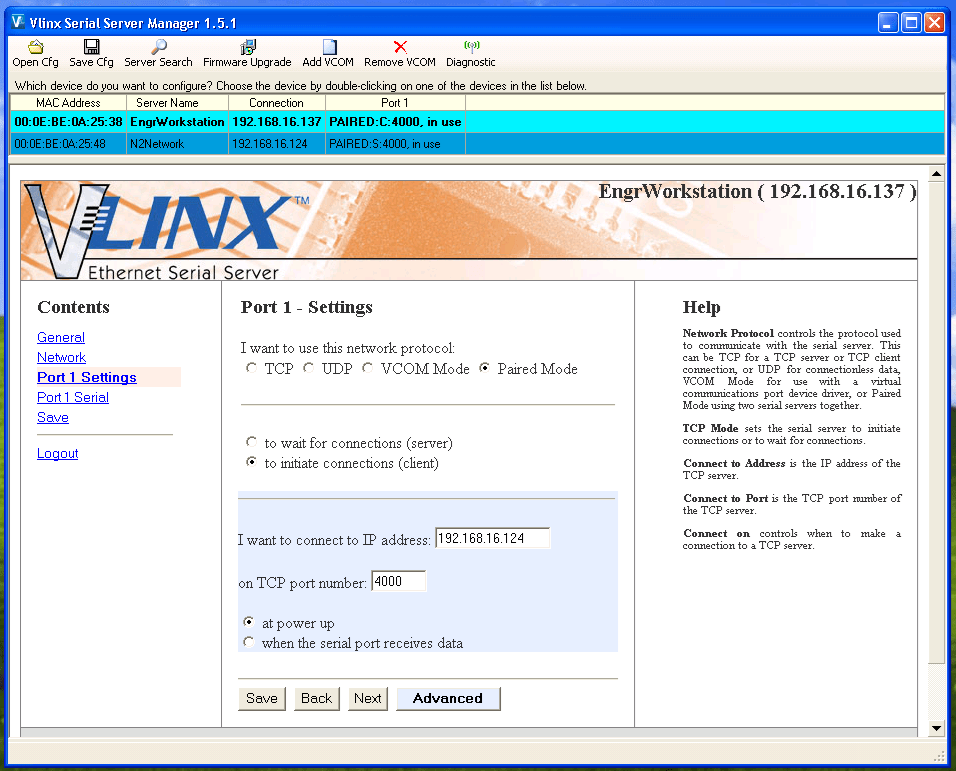
Task: Click the Back button
Action: pyautogui.click(x=316, y=698)
